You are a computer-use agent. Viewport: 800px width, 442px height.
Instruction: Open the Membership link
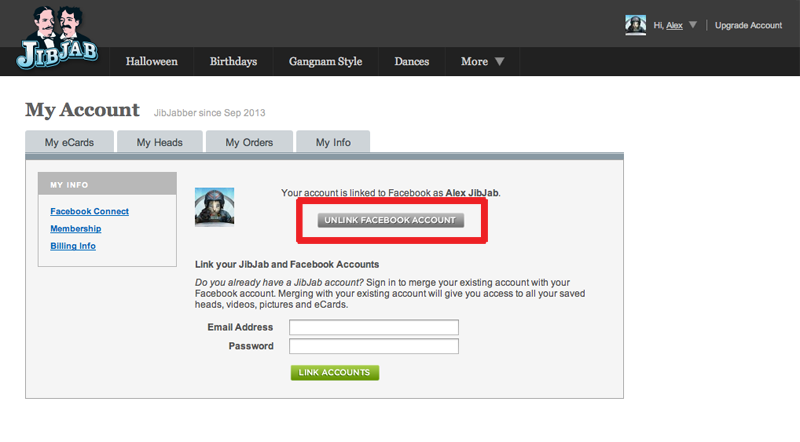76,229
